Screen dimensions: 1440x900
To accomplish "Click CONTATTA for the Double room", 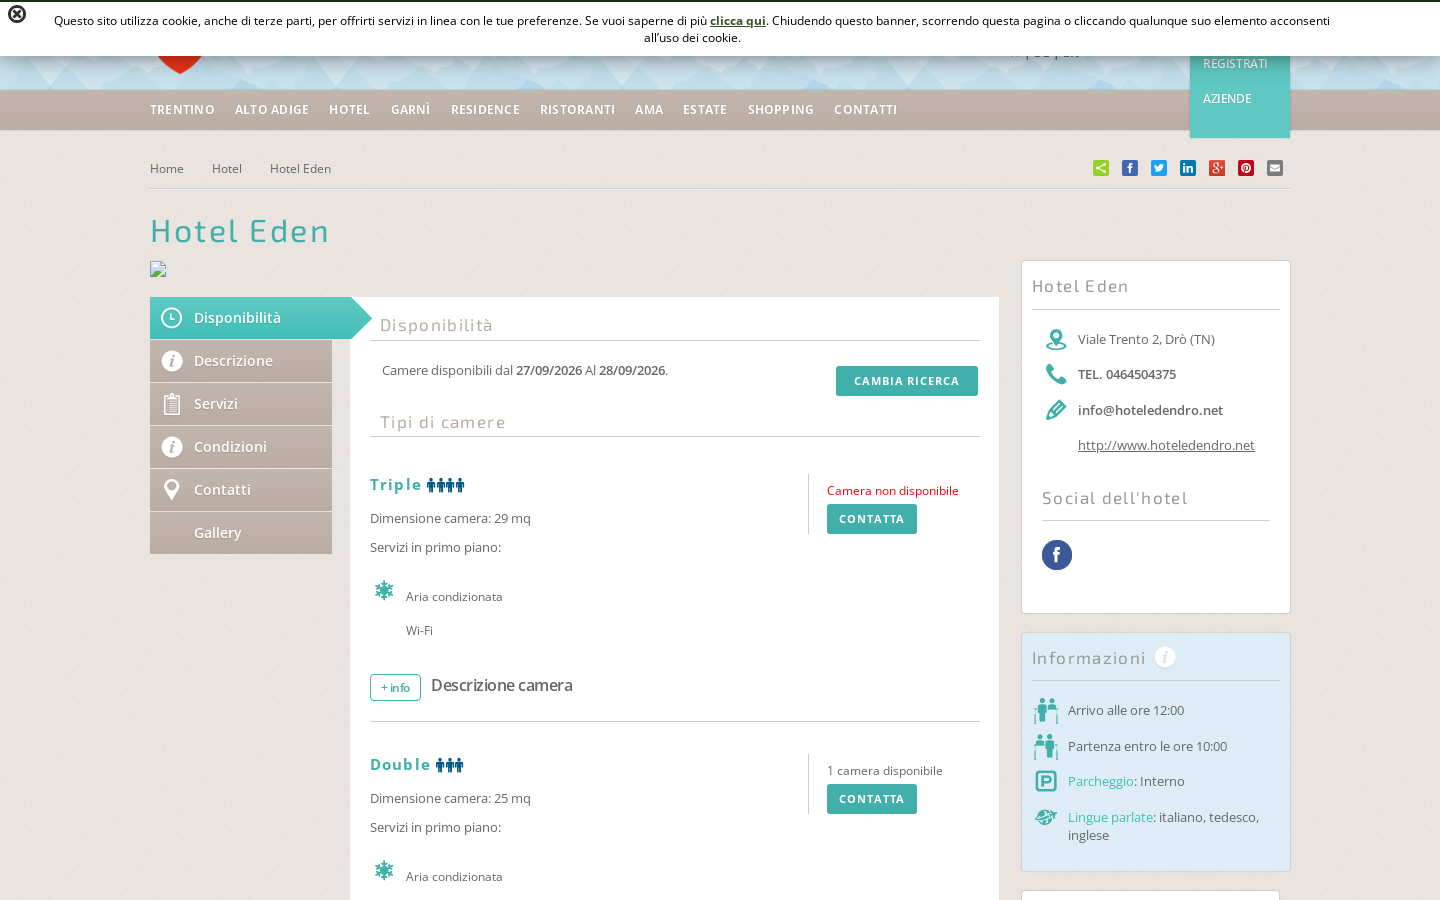I will 872,799.
